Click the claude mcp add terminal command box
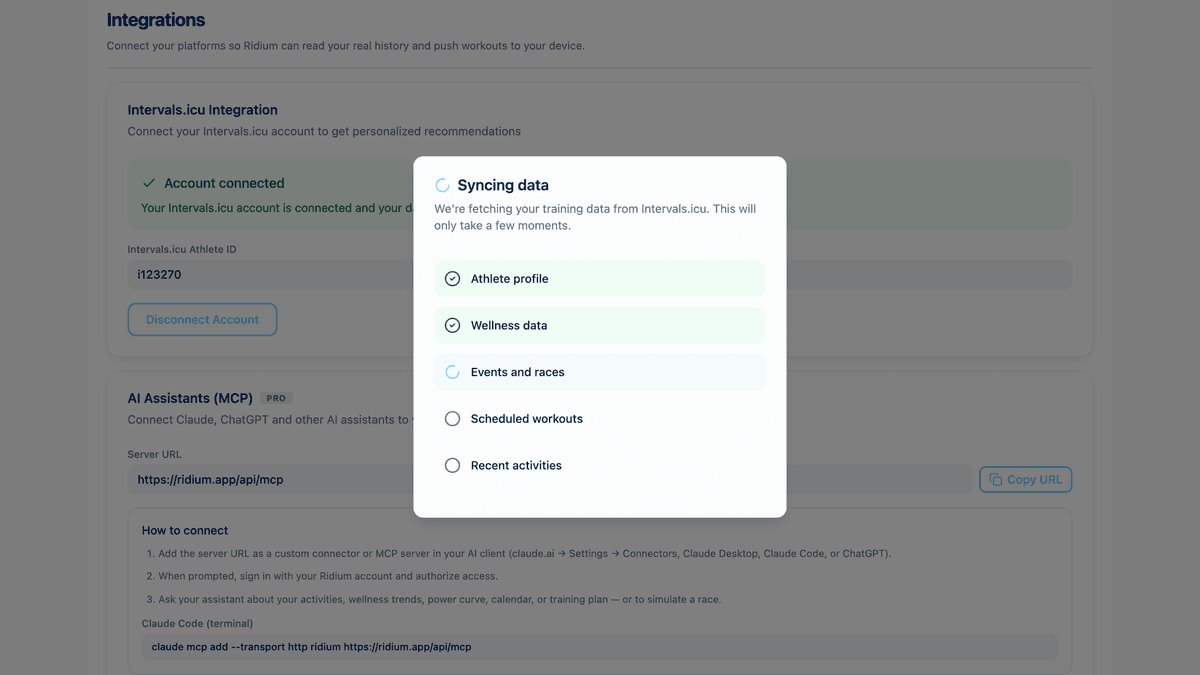 [x=600, y=647]
